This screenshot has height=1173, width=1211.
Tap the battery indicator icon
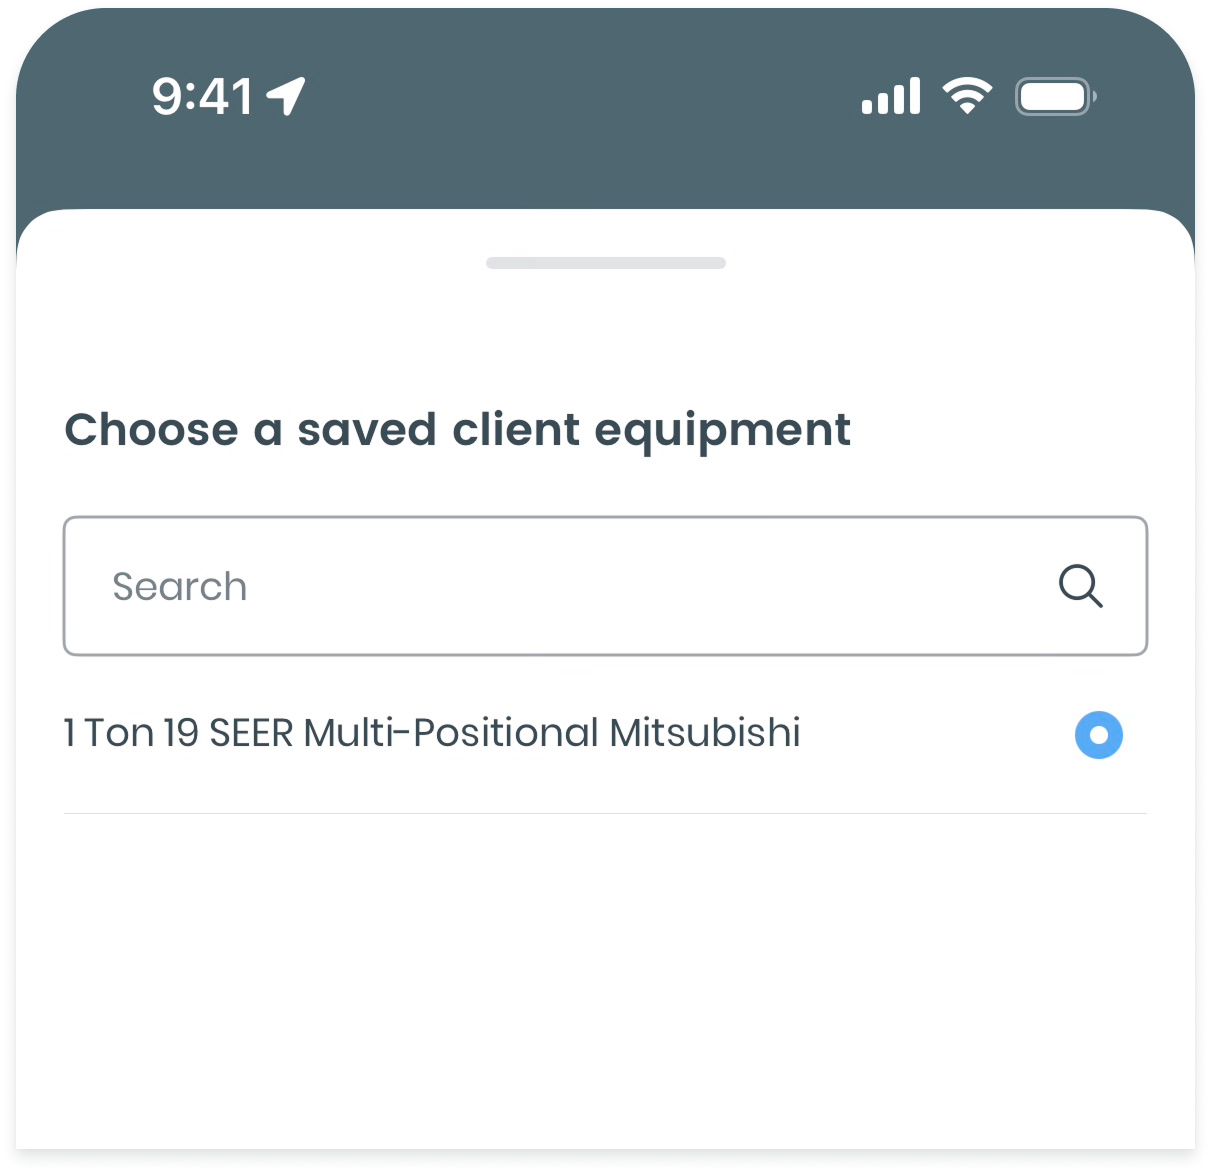tap(1055, 97)
